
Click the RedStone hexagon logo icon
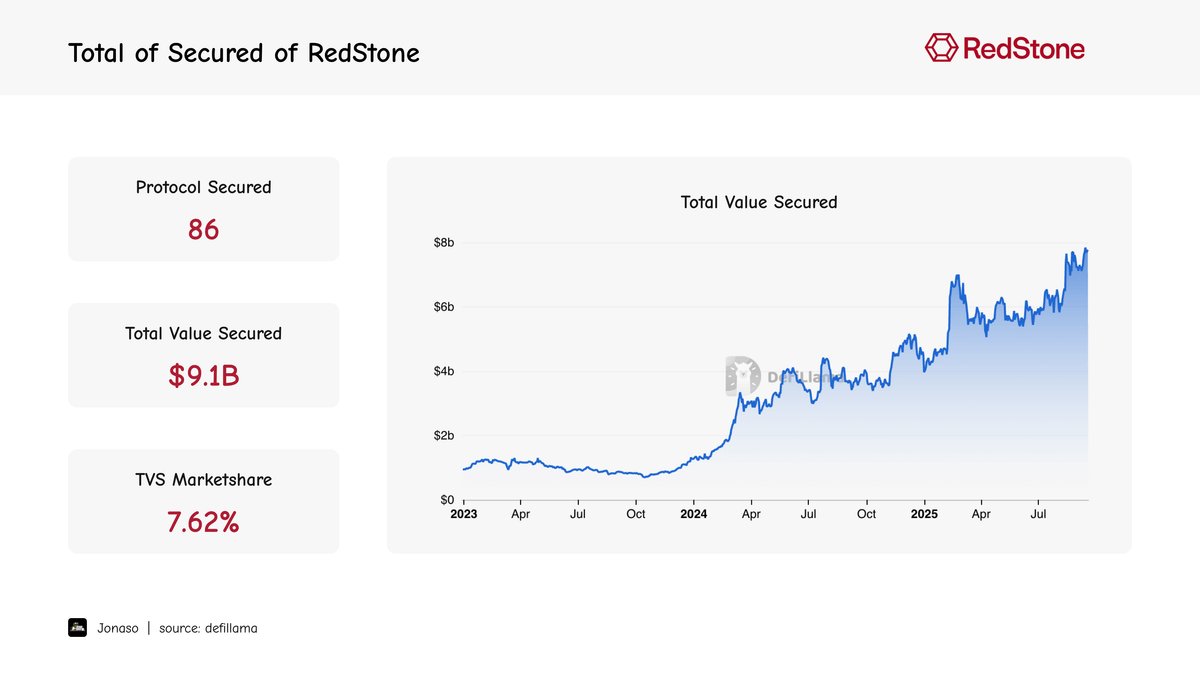coord(941,48)
